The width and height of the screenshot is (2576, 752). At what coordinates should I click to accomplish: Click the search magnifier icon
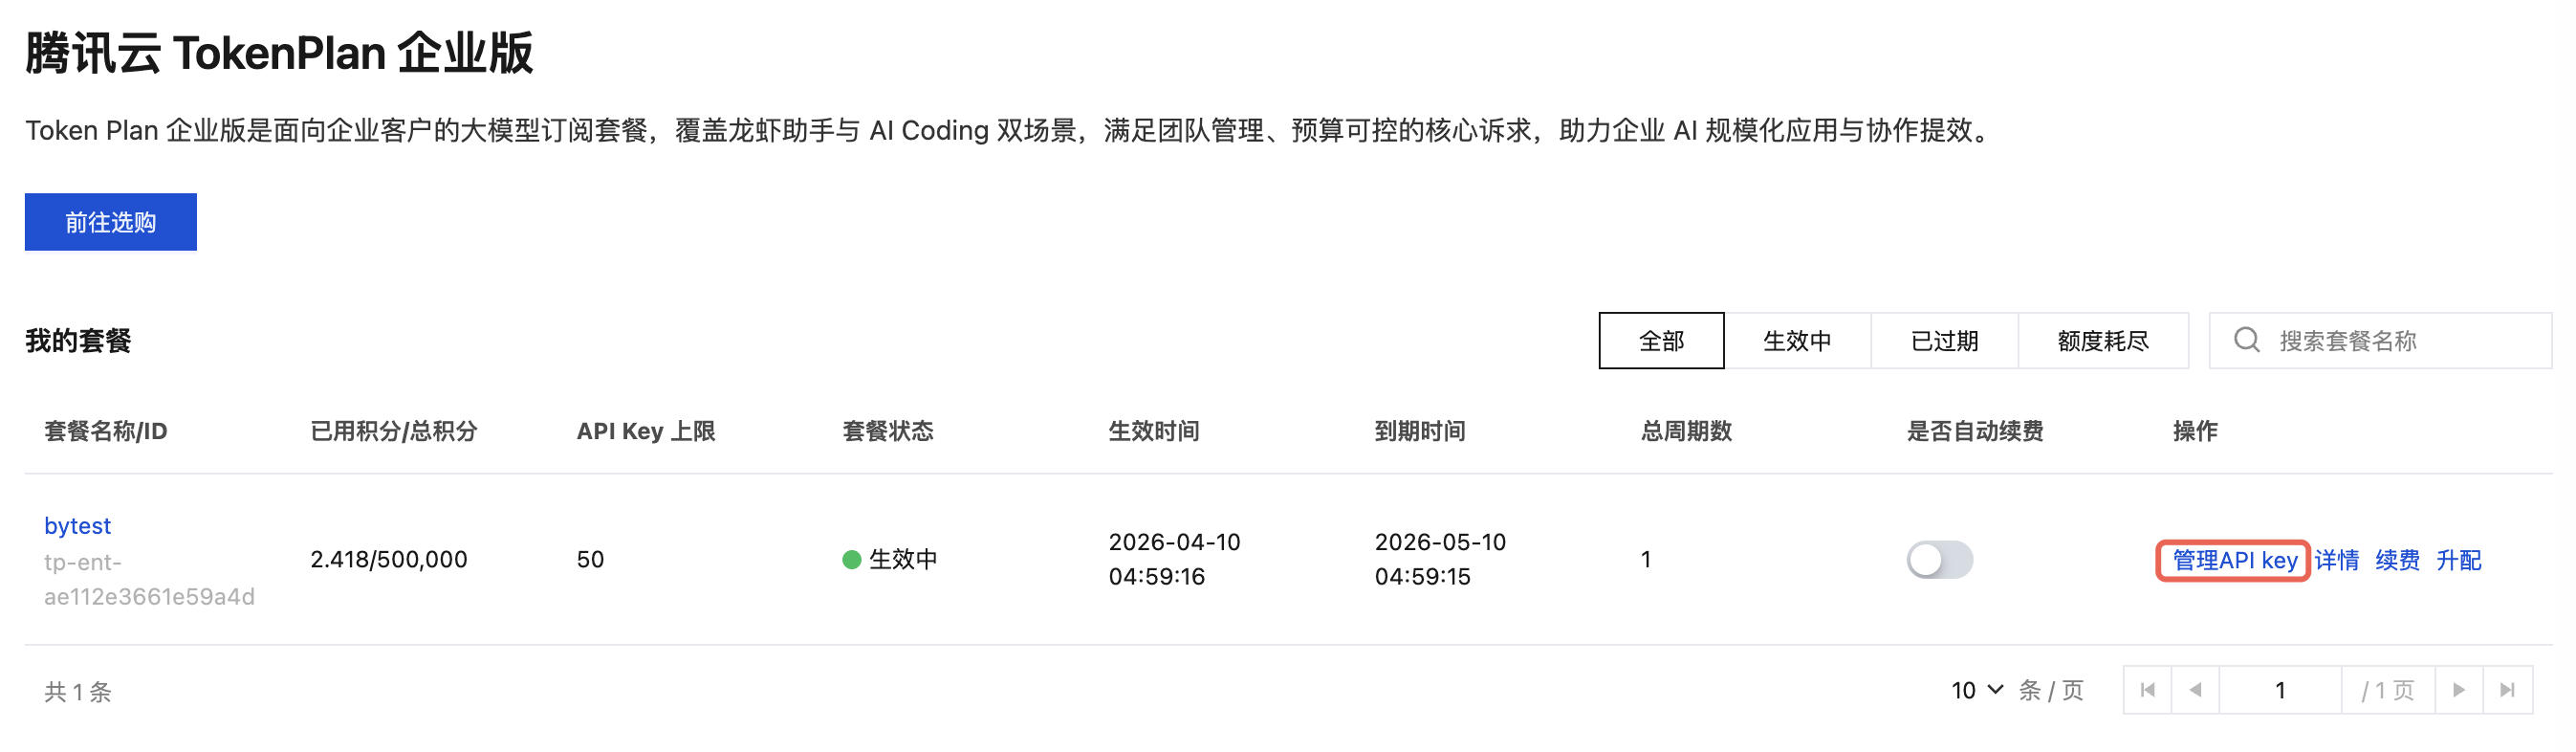pyautogui.click(x=2246, y=340)
